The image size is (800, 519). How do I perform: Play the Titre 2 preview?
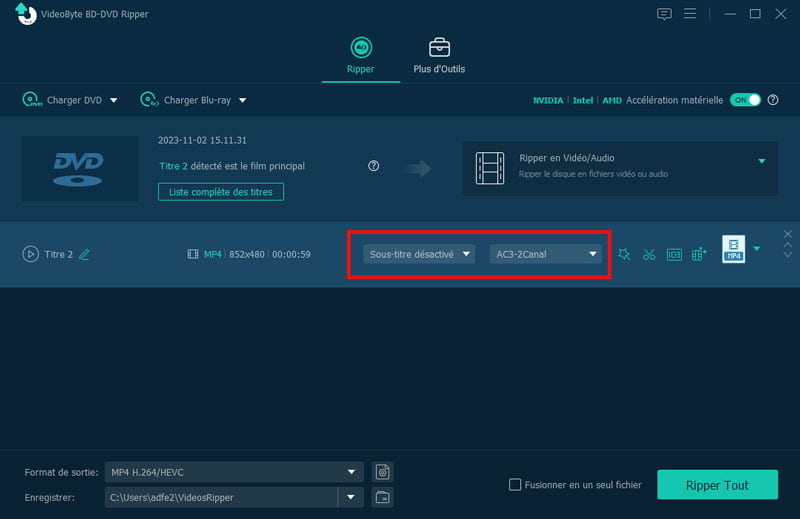(31, 254)
